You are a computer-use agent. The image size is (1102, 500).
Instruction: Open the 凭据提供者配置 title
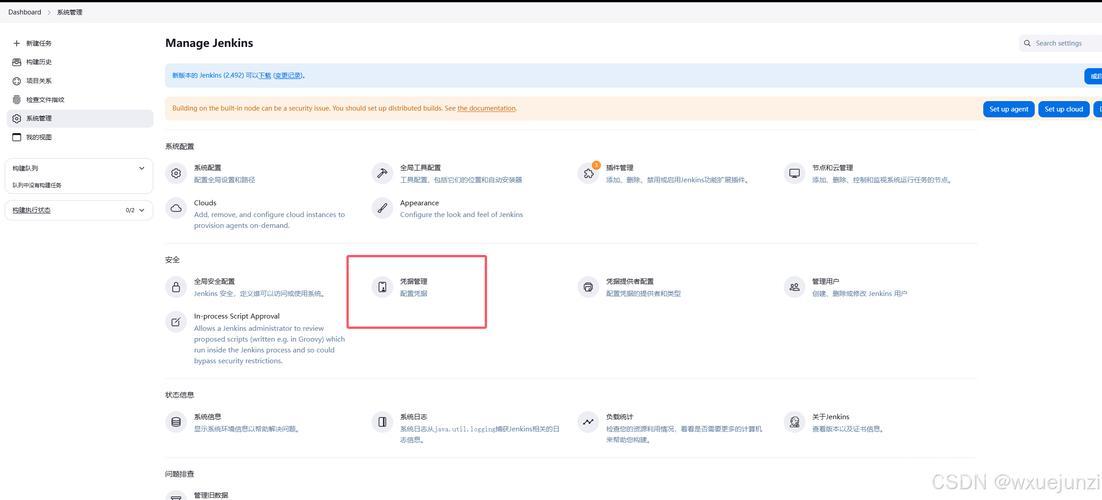coord(630,281)
